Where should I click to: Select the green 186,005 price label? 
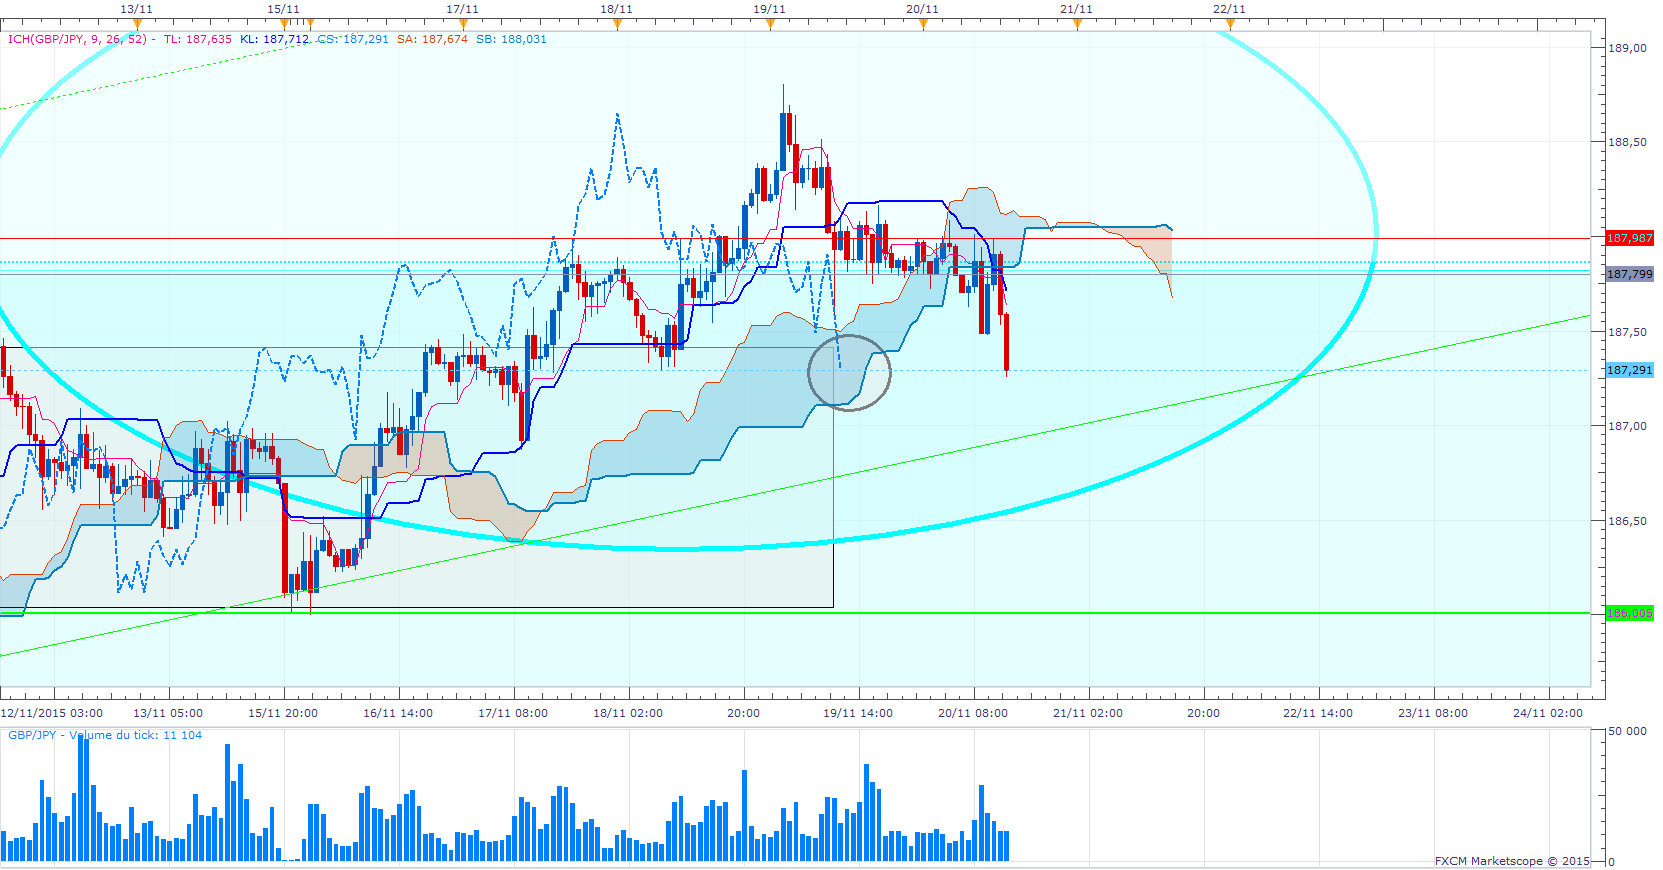point(1629,613)
